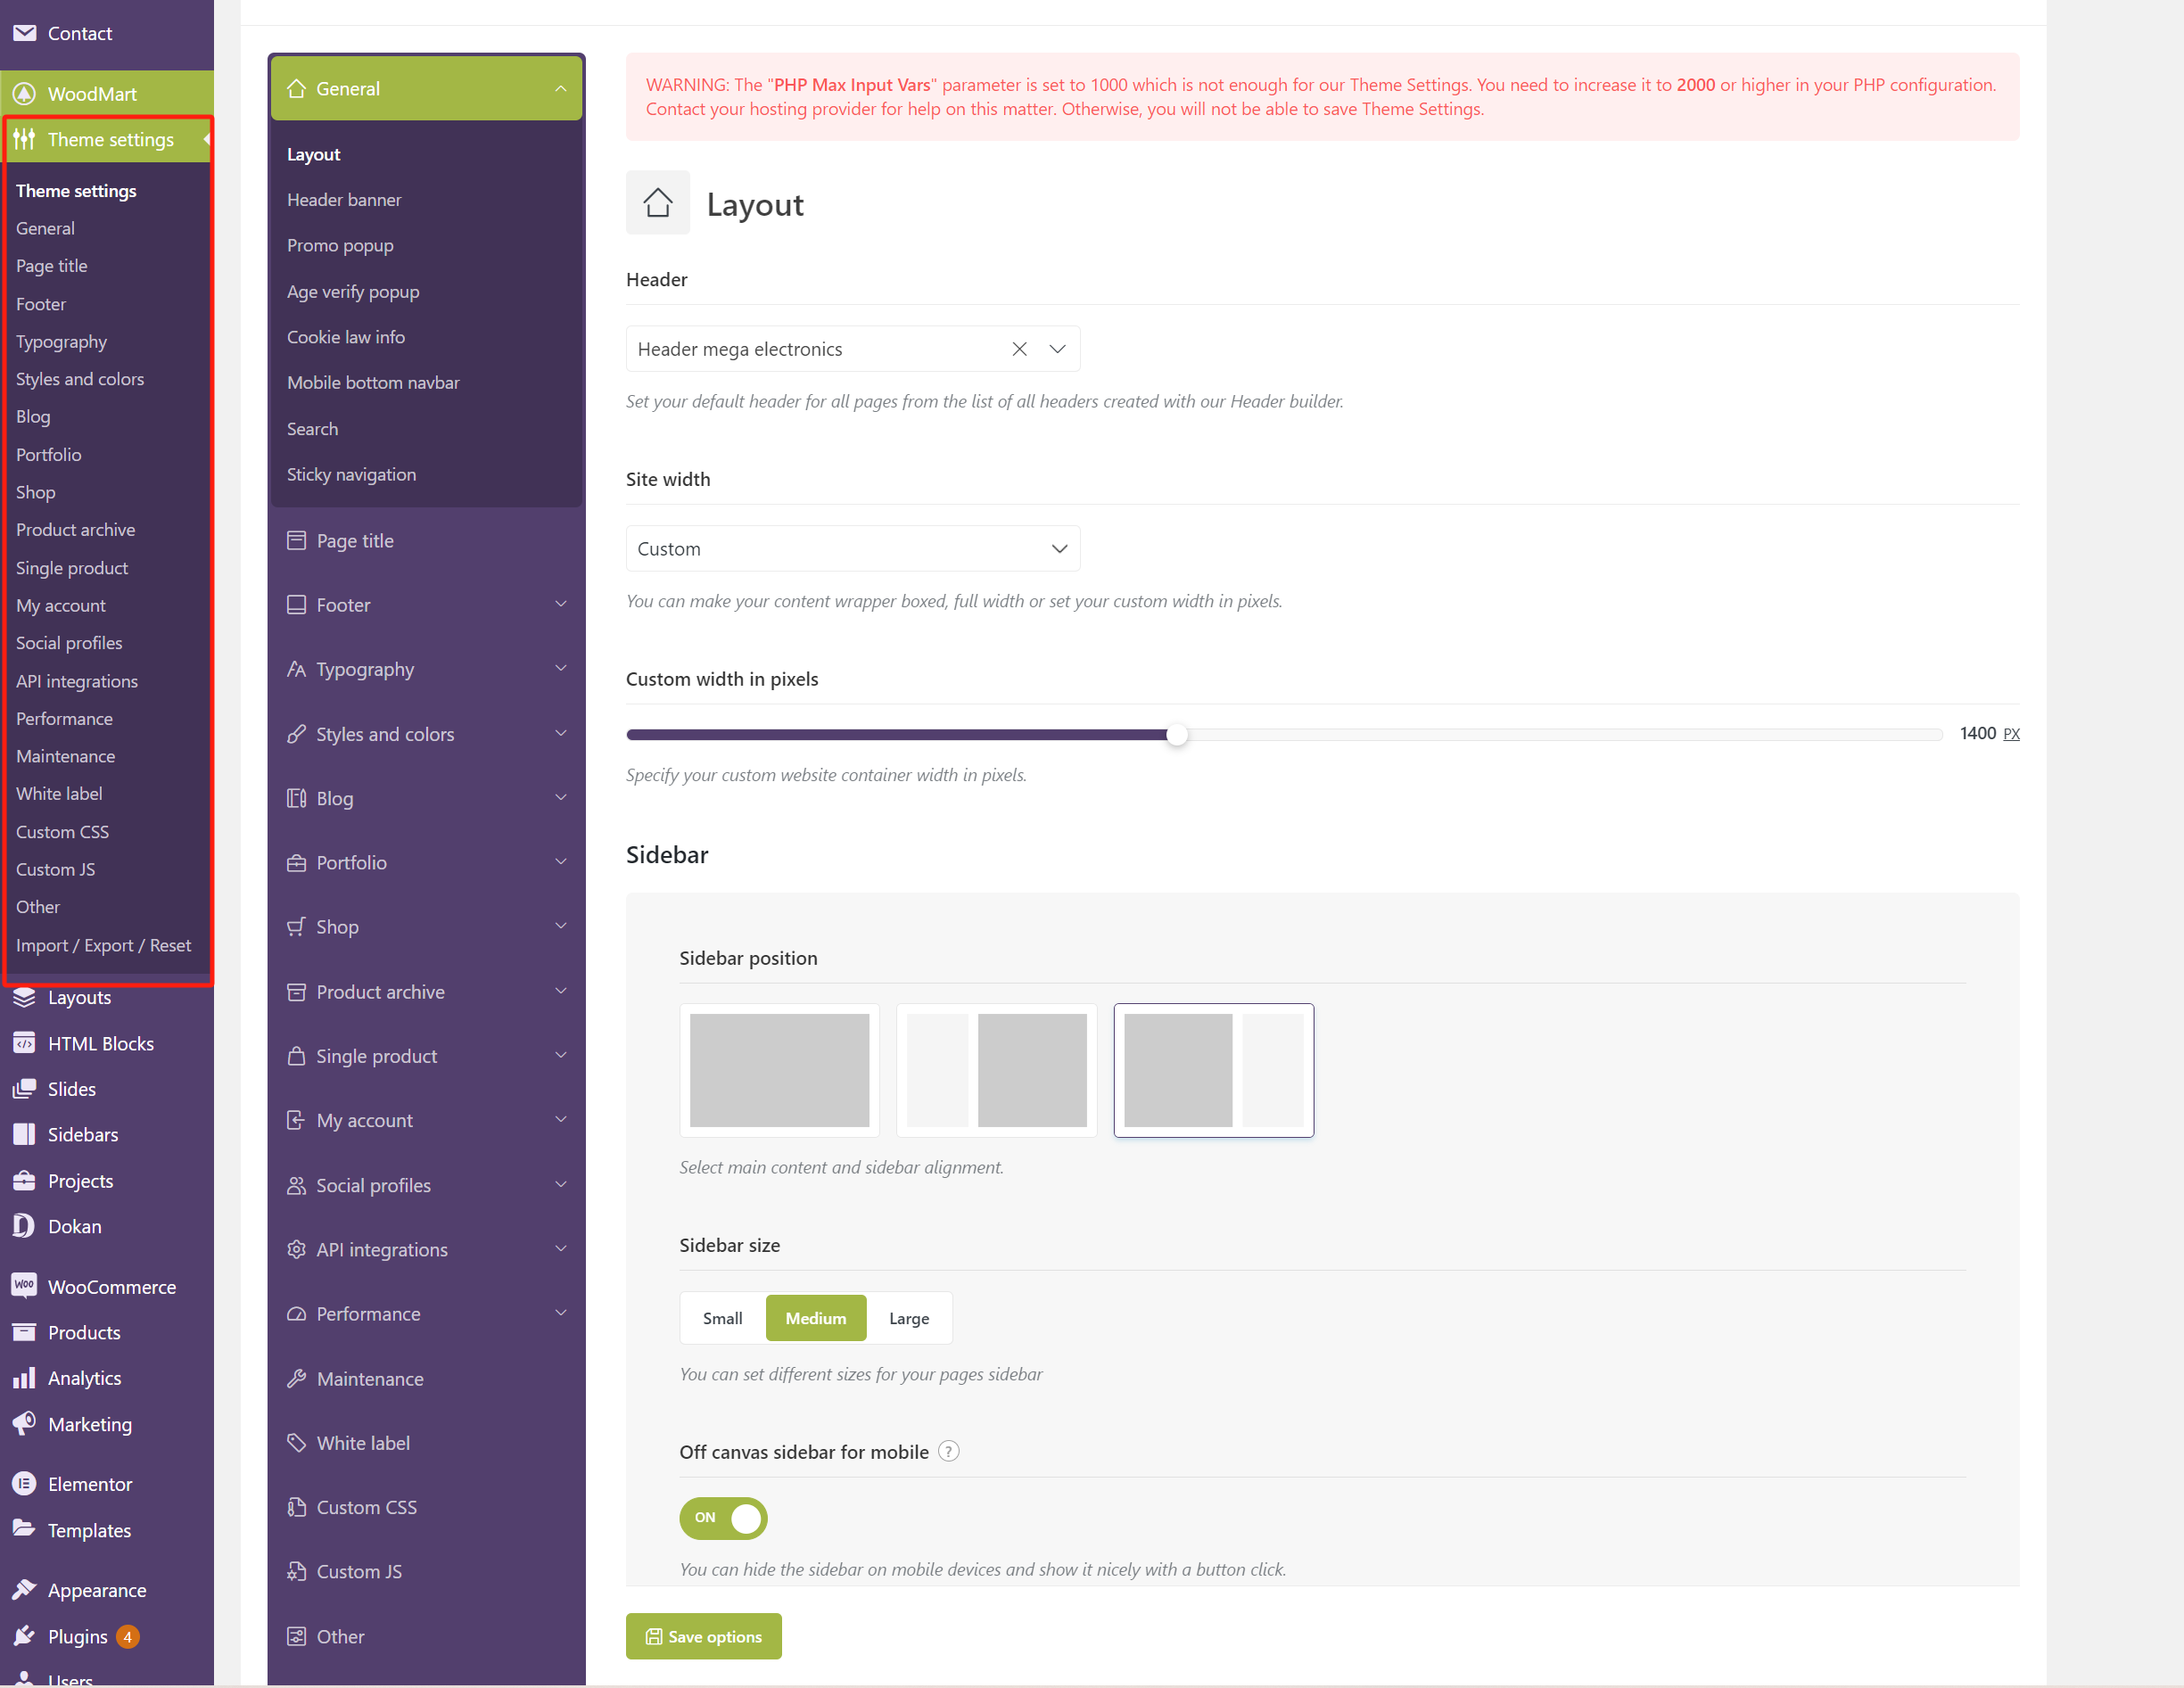Click Import / Export / Reset menu item

pos(103,943)
